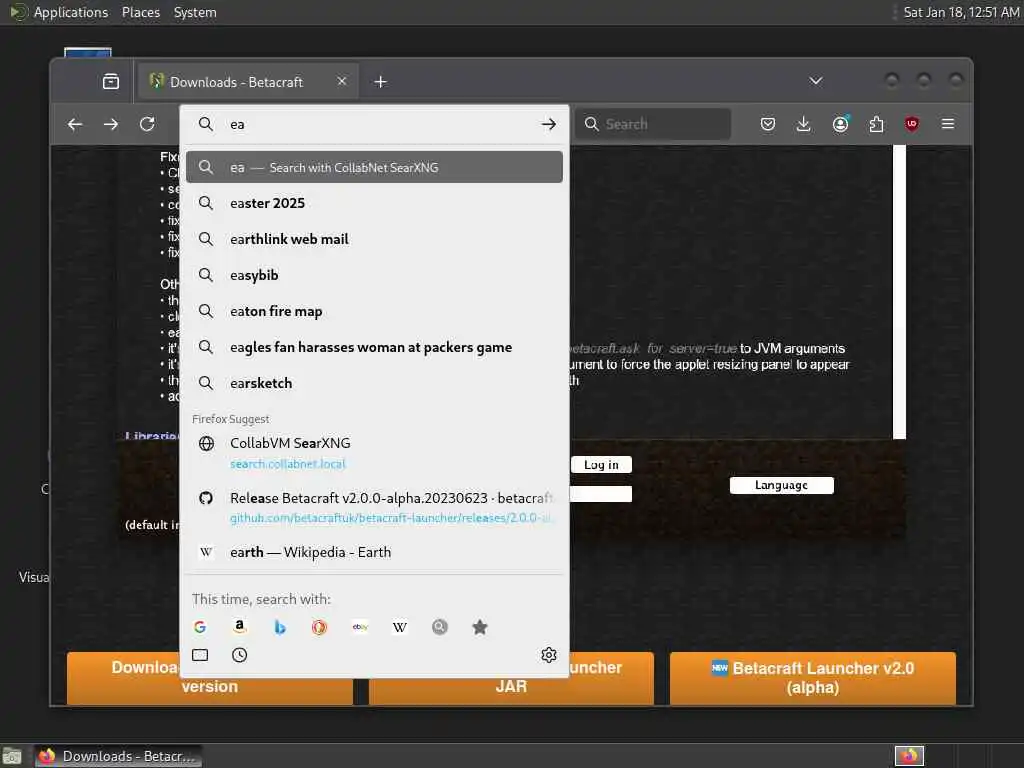Search this time with Wikipedia
This screenshot has height=768, width=1024.
(x=400, y=627)
